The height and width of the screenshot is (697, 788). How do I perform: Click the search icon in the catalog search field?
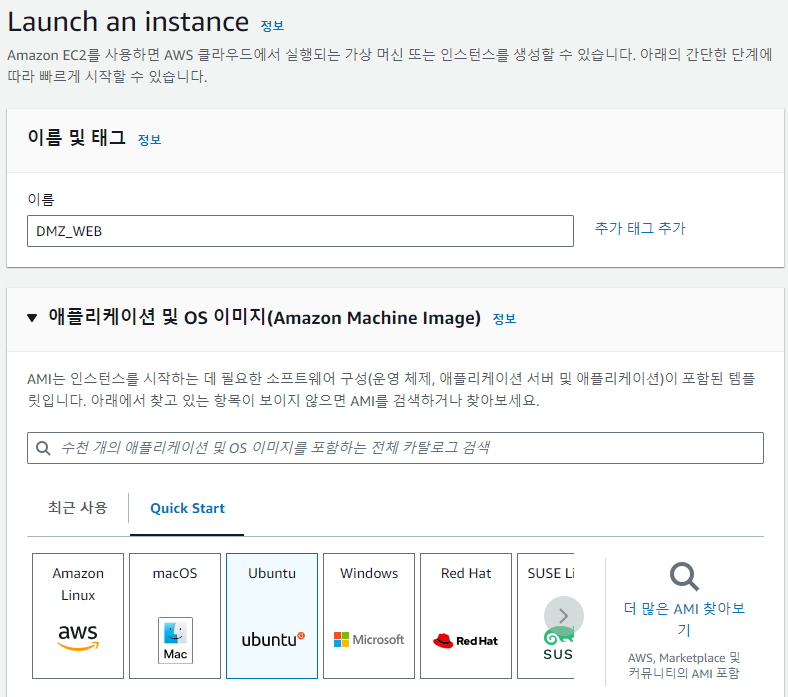point(43,448)
